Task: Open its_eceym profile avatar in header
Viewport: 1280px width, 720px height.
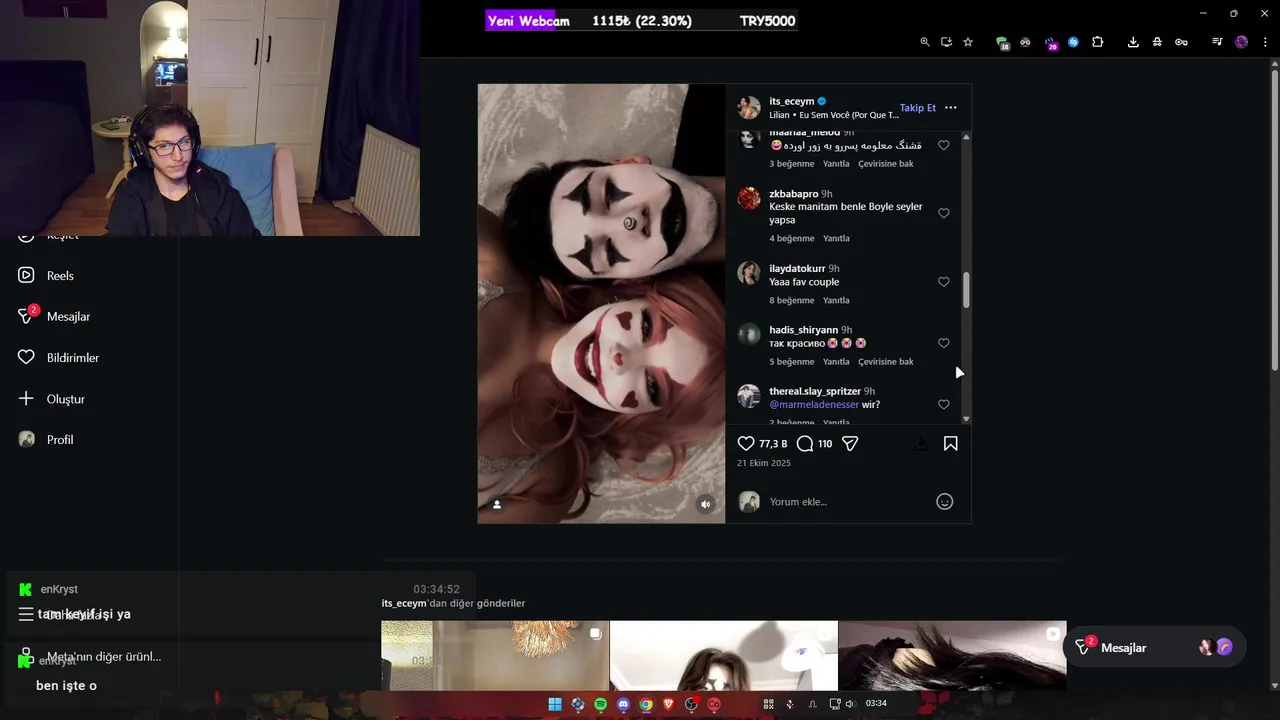Action: 749,107
